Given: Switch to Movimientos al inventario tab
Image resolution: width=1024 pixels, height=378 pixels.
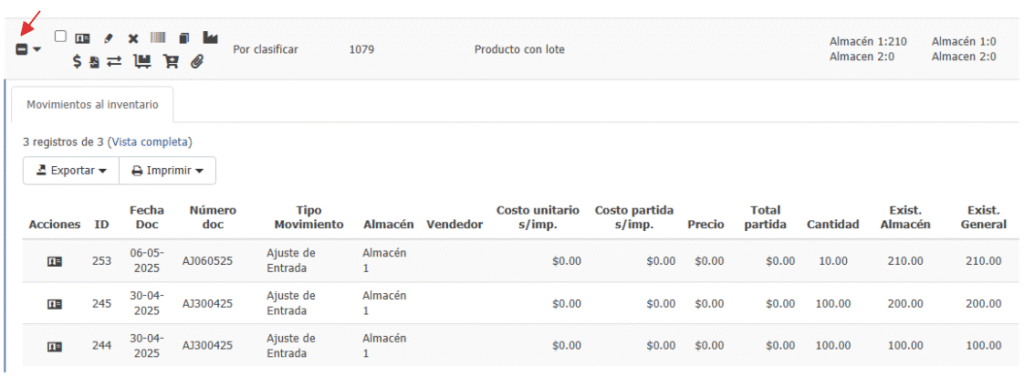Looking at the screenshot, I should [x=92, y=104].
